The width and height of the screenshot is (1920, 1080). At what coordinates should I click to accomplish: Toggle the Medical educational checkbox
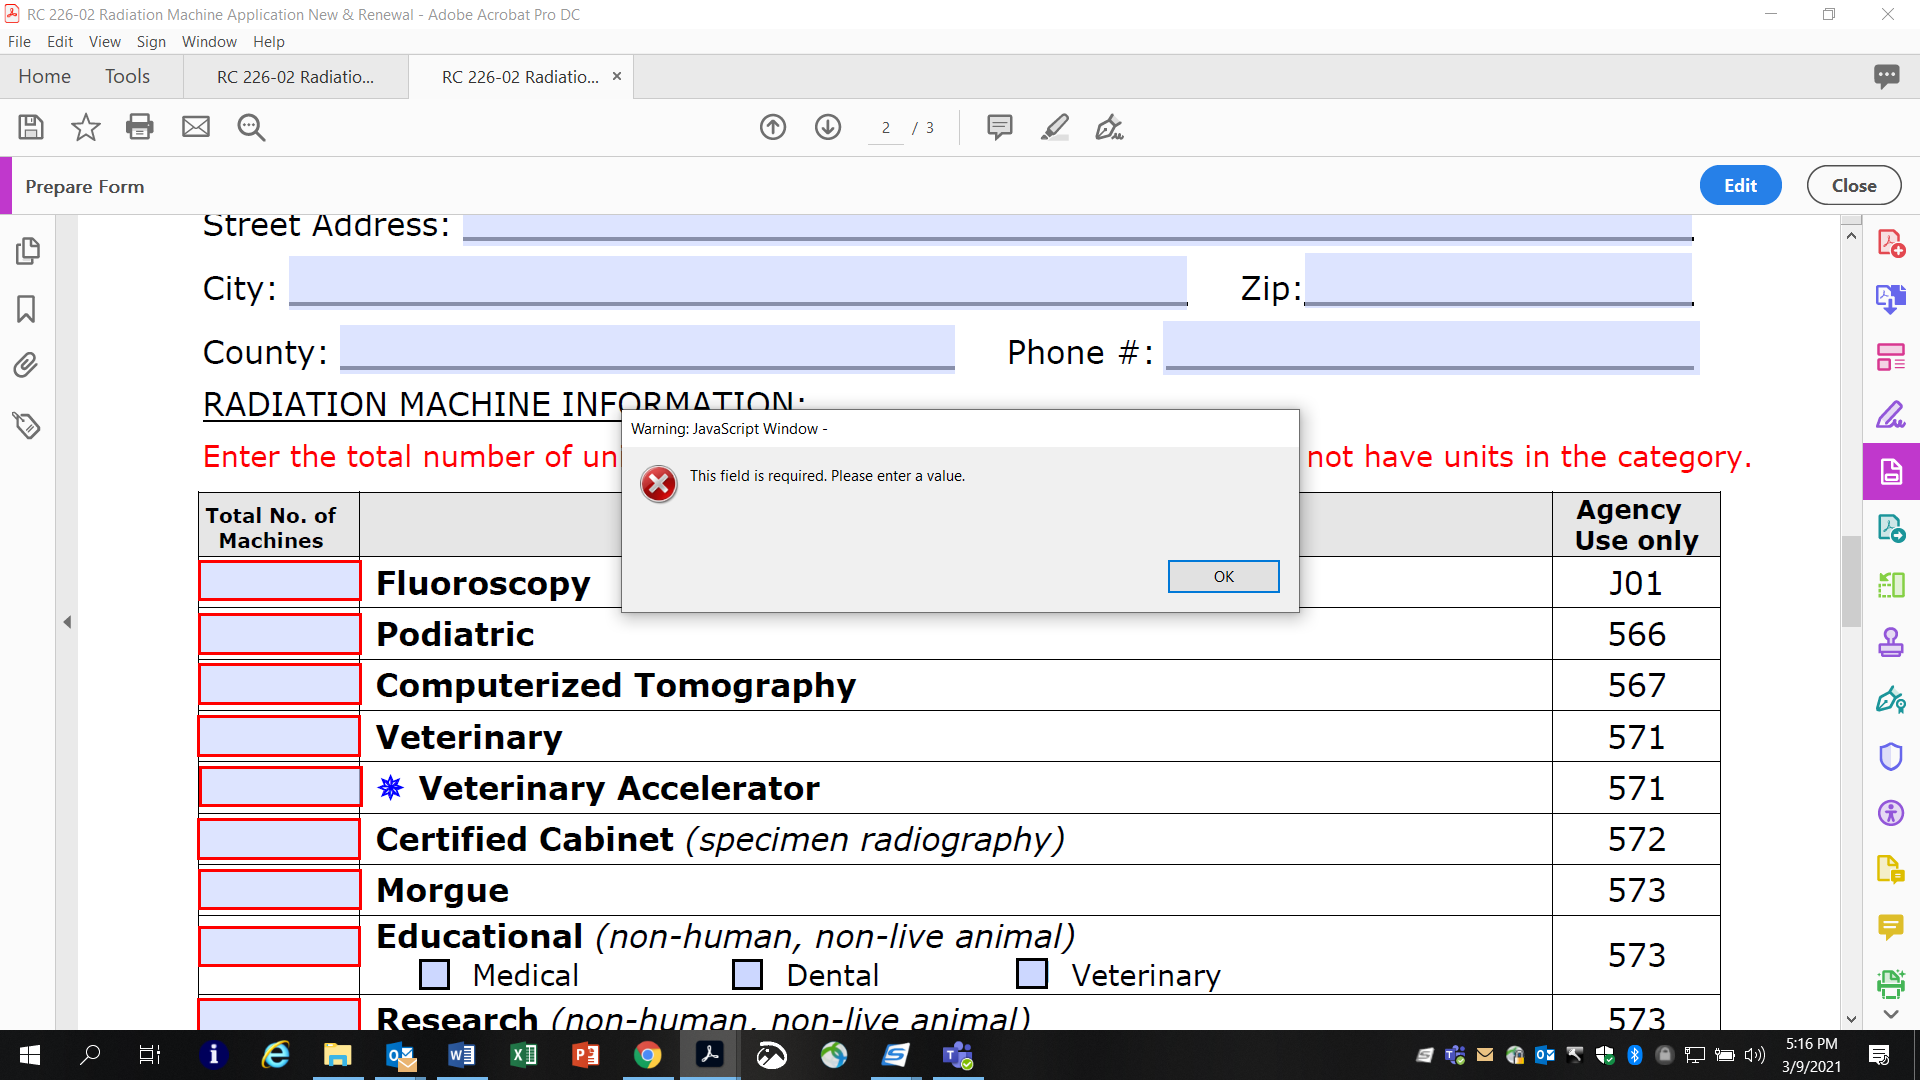[435, 976]
